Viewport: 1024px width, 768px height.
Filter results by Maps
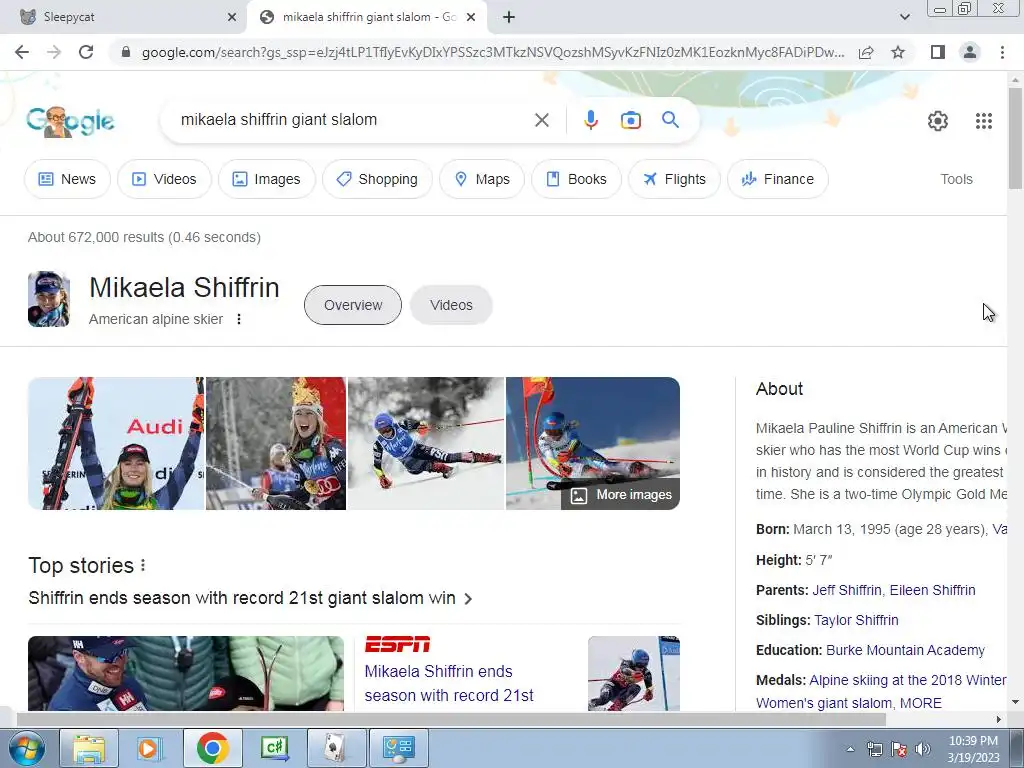pos(482,179)
